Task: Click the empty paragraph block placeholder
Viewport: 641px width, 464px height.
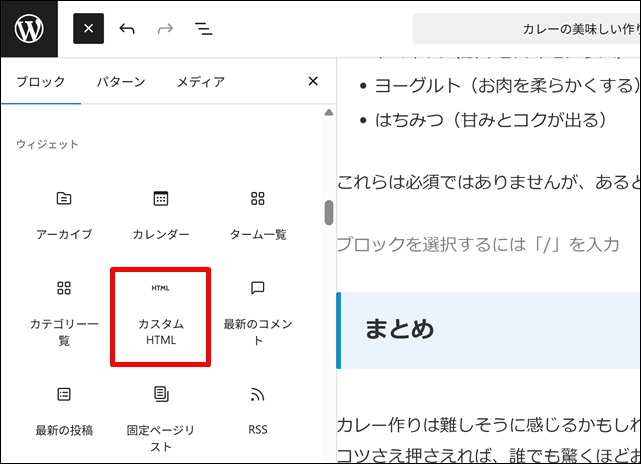Action: coord(478,244)
